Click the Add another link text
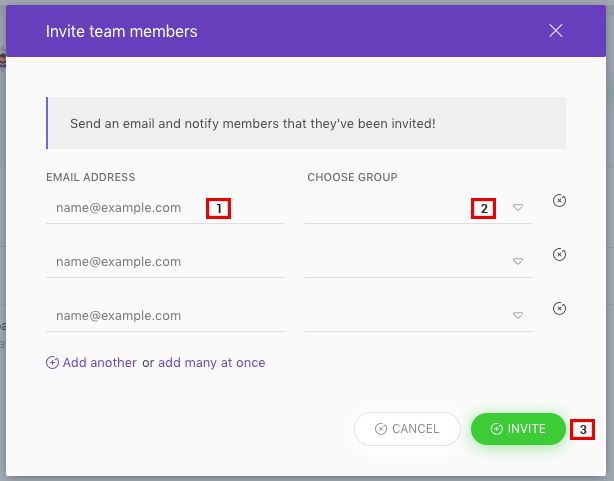Screen dimensions: 614x481 tap(99, 363)
